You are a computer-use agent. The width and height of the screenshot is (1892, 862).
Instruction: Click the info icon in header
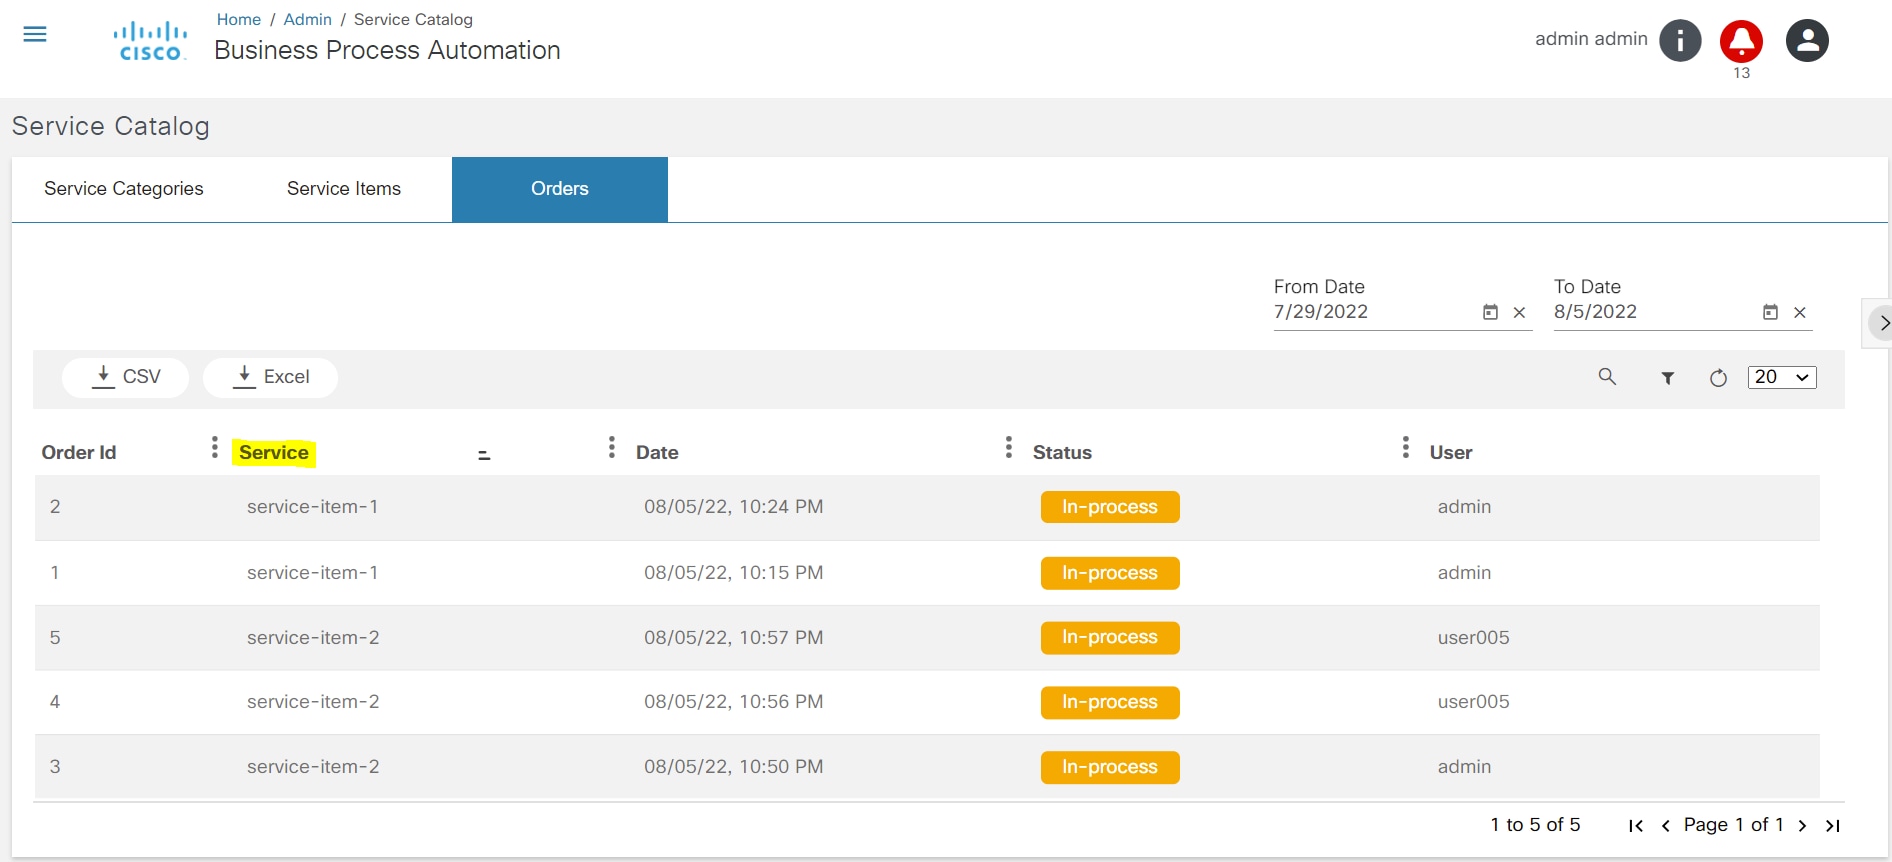tap(1680, 41)
